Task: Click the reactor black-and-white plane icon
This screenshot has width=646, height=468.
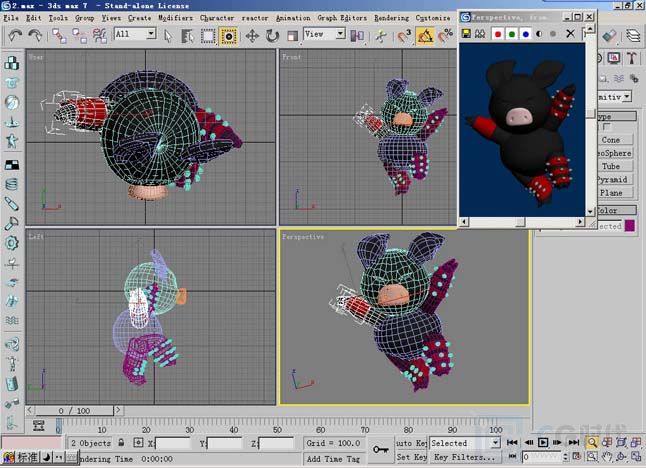Action: click(x=12, y=165)
